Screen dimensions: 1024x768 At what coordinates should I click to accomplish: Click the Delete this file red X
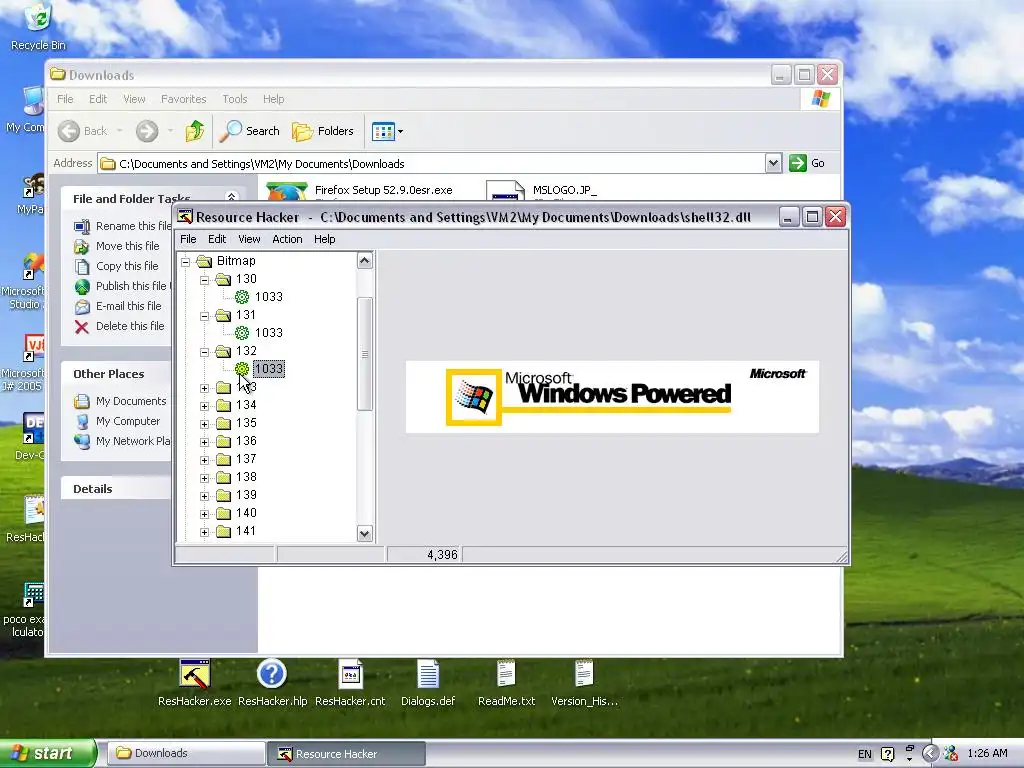82,327
